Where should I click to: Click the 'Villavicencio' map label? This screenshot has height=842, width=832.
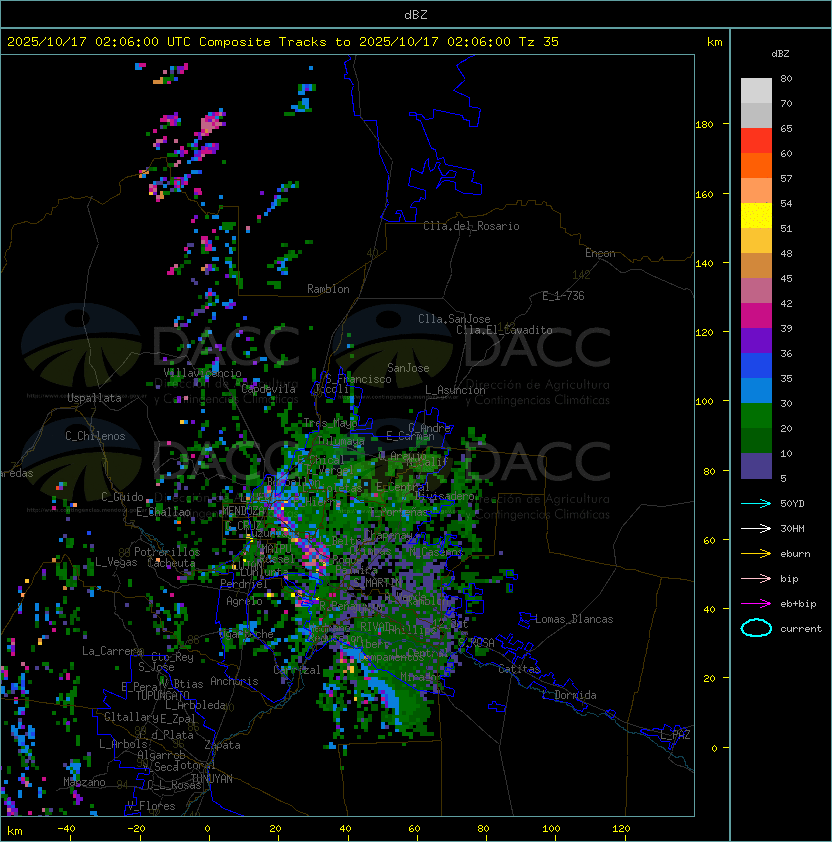pos(202,373)
